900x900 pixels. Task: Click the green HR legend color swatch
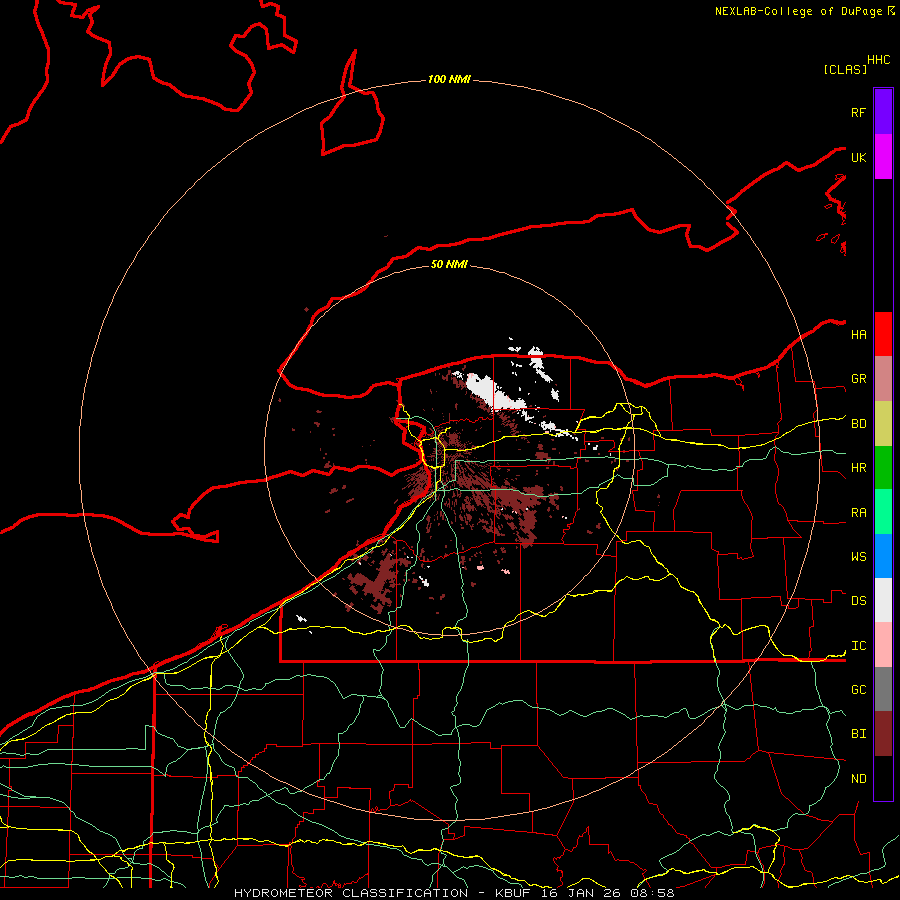pyautogui.click(x=883, y=468)
